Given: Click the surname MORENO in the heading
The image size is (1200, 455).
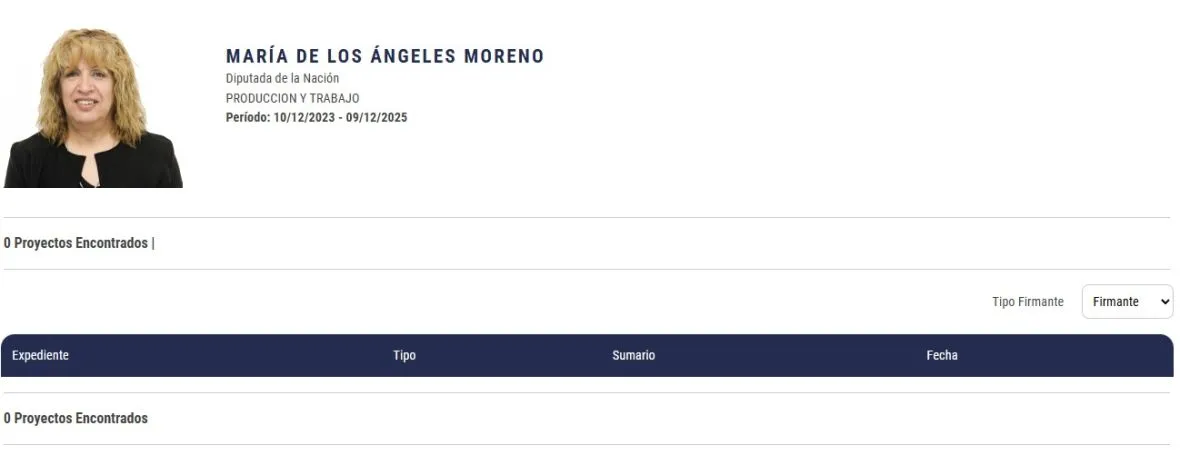Looking at the screenshot, I should pyautogui.click(x=504, y=56).
